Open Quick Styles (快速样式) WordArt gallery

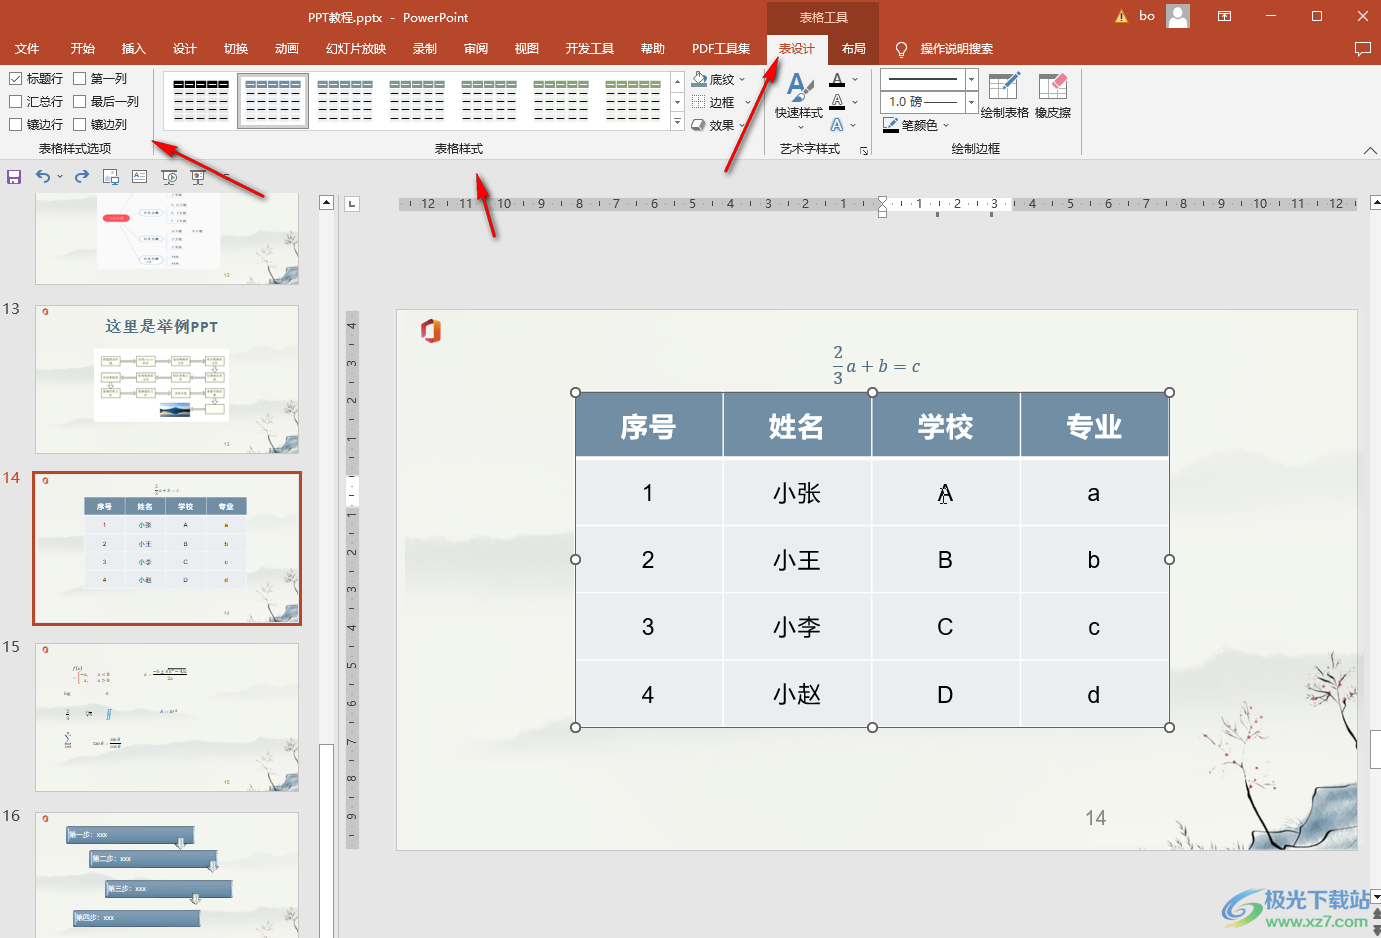[x=799, y=99]
